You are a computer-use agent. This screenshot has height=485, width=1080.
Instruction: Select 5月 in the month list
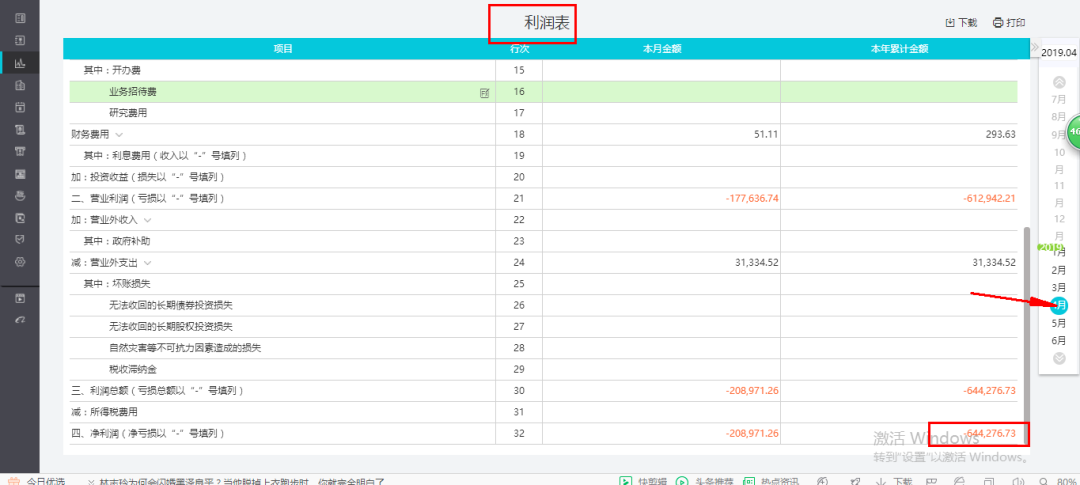1059,323
